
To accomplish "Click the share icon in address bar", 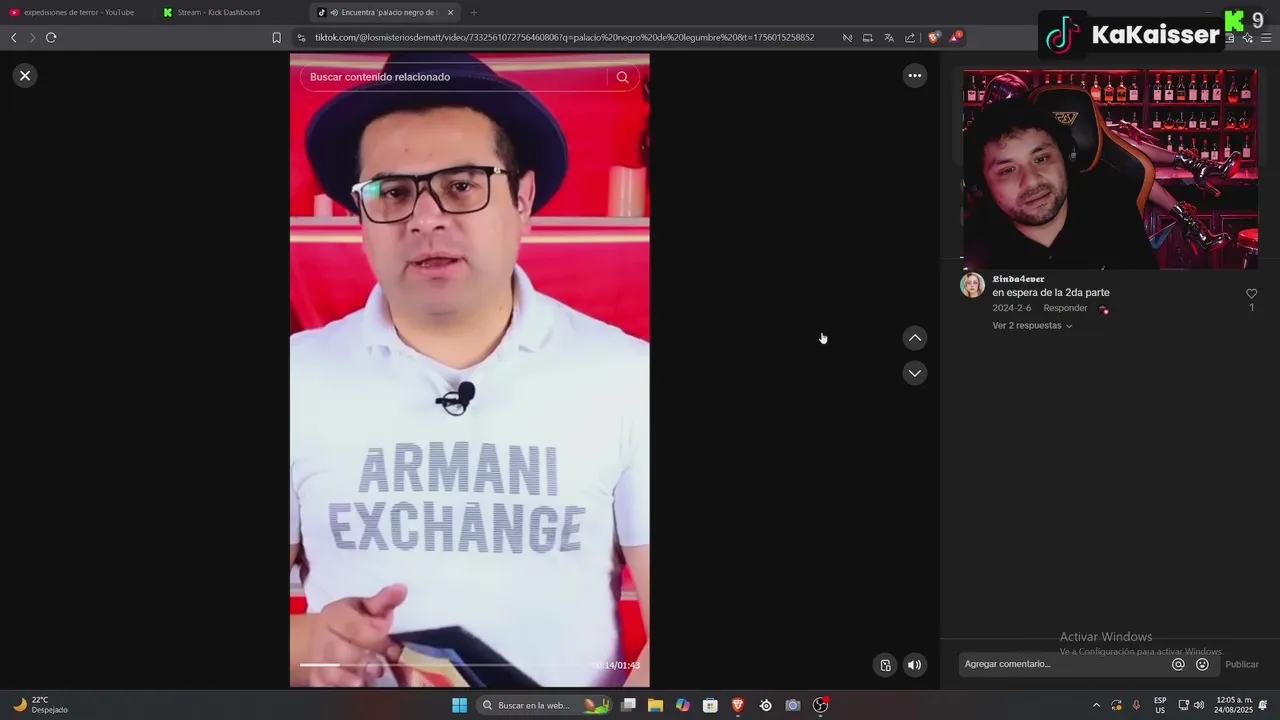I will (x=909, y=37).
